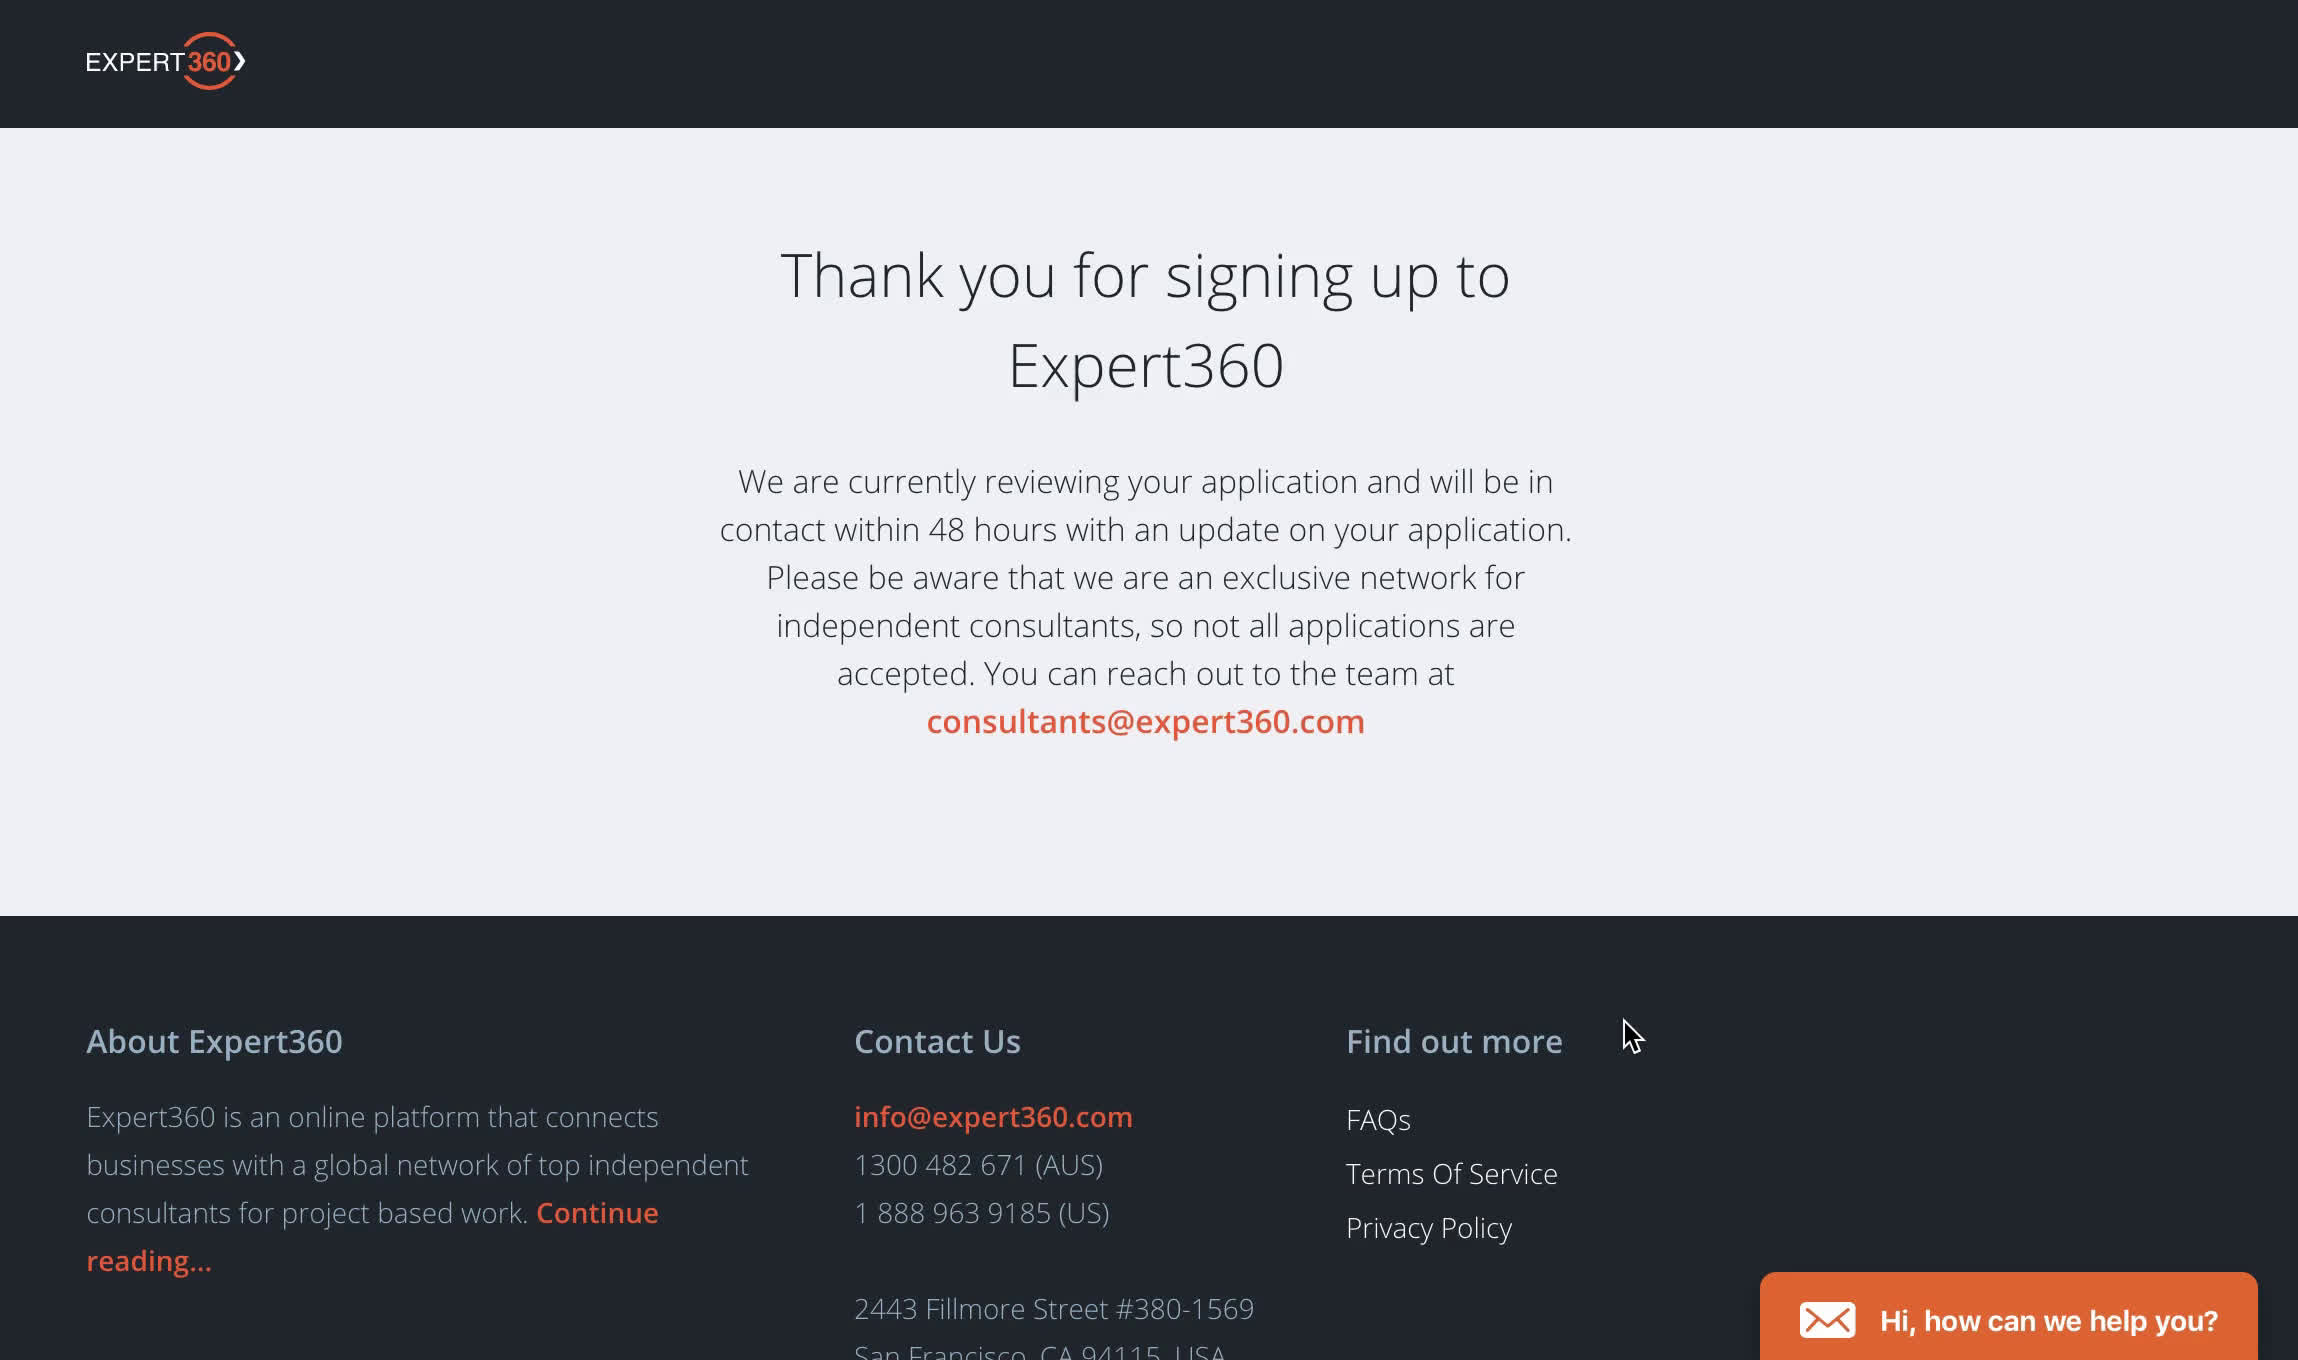Toggle the US phone number selection
2298x1360 pixels.
click(981, 1213)
